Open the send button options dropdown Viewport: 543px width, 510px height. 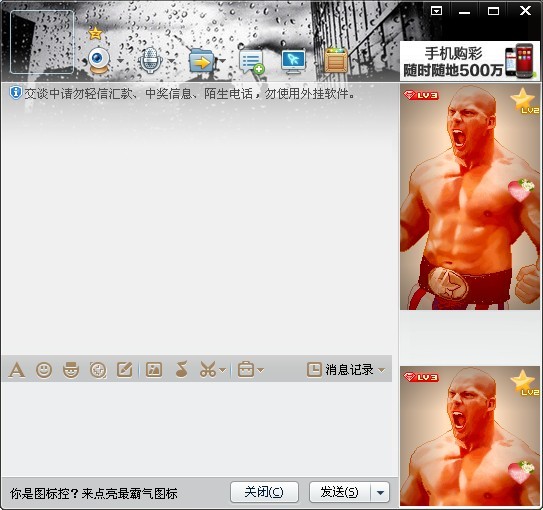(x=380, y=493)
